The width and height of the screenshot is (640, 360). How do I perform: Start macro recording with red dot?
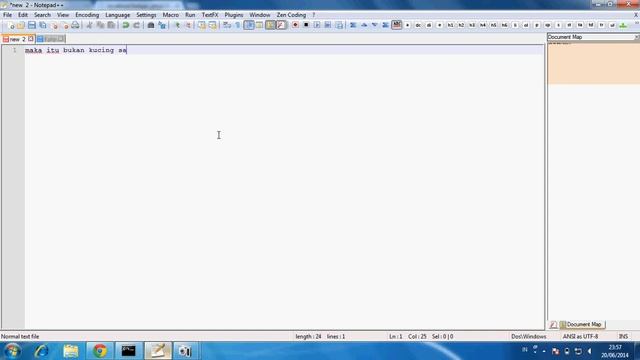pos(295,25)
